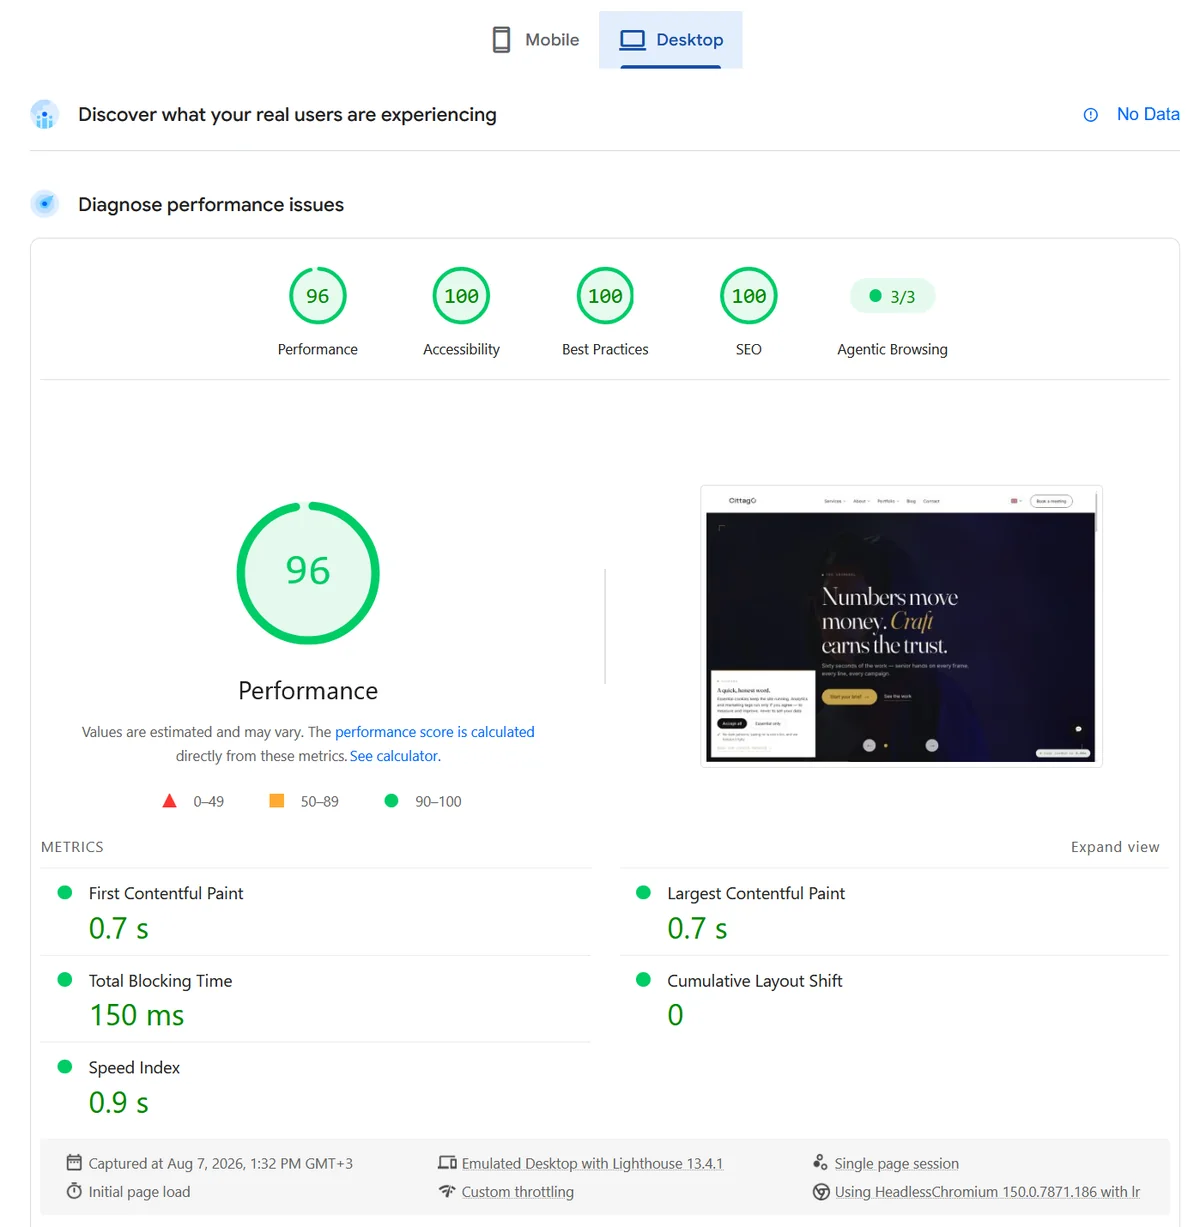
Task: Click the red triangle 0–49 legend icon
Action: [x=170, y=801]
